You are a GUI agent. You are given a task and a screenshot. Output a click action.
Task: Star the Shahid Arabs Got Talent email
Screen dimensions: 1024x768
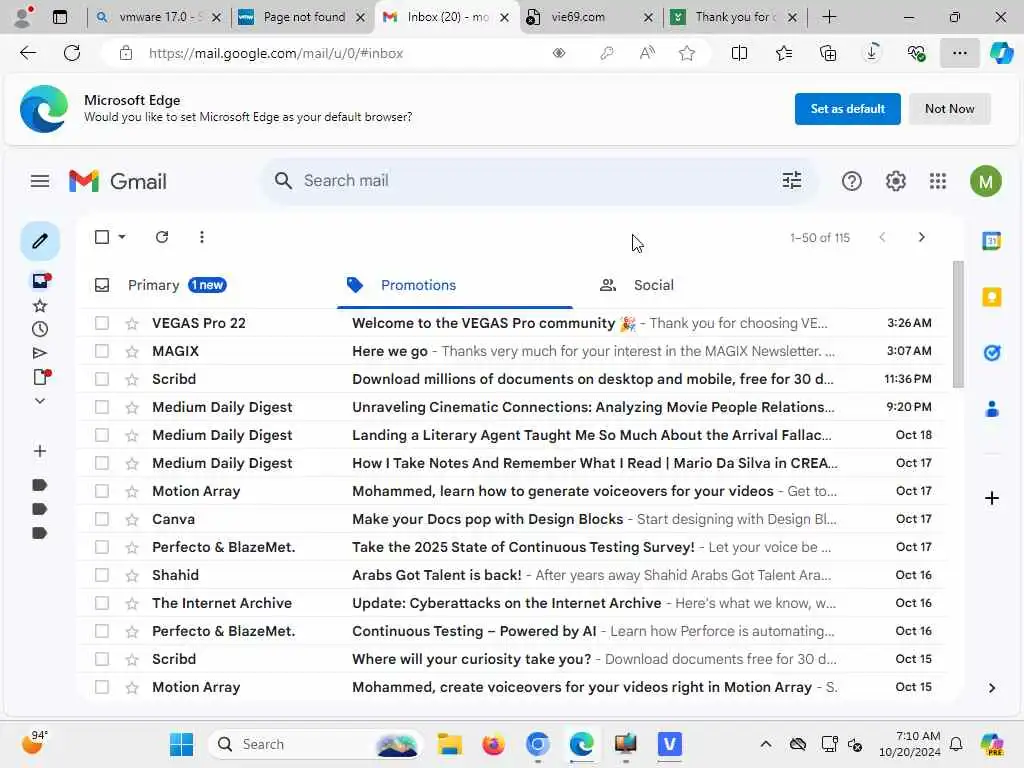pos(132,575)
